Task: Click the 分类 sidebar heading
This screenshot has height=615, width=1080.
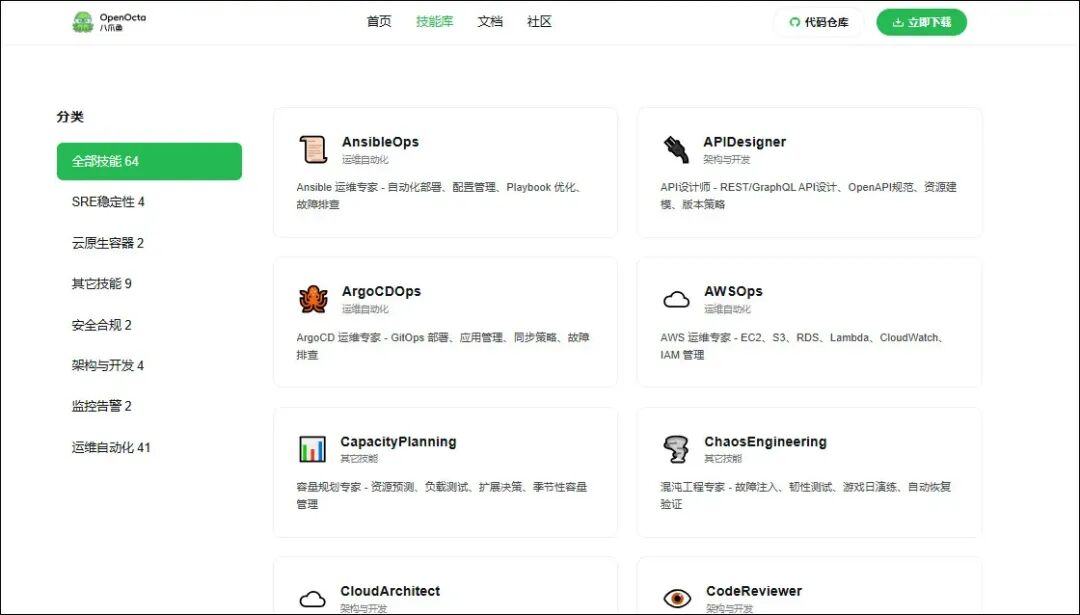Action: tap(70, 117)
